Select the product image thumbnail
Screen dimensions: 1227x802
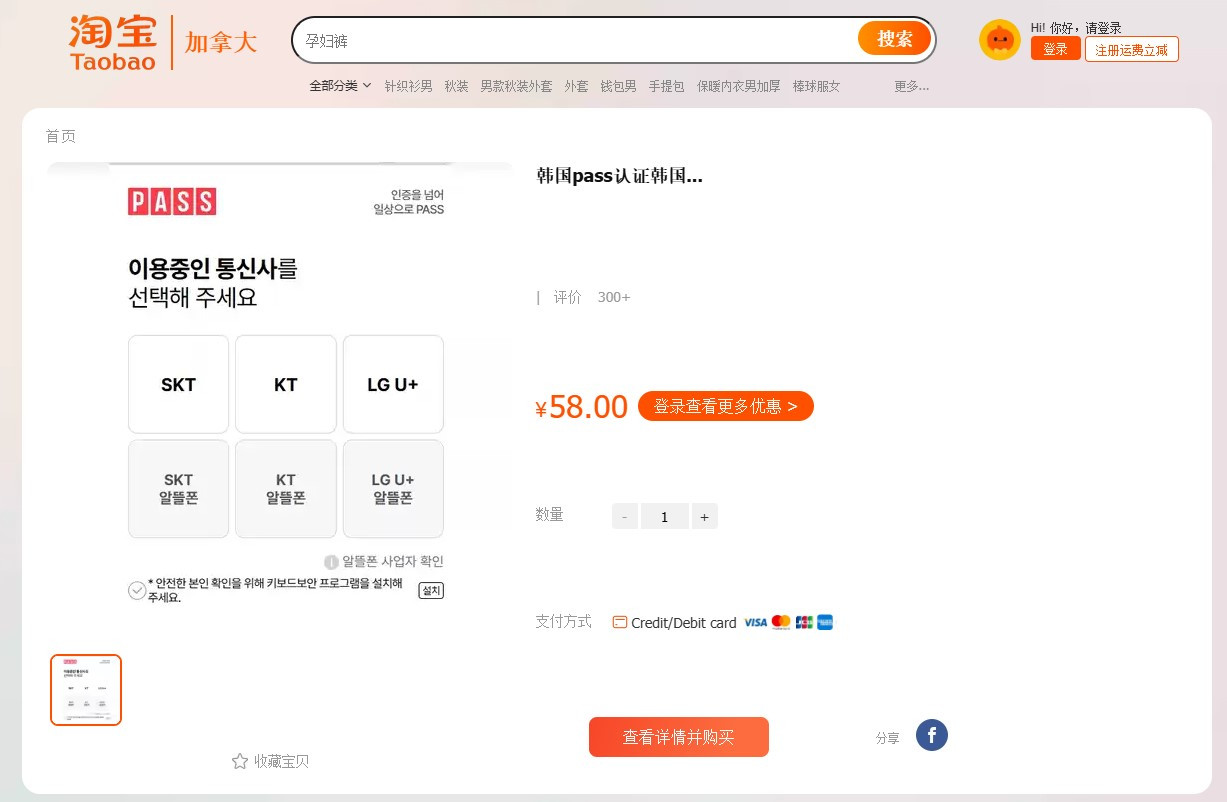86,690
